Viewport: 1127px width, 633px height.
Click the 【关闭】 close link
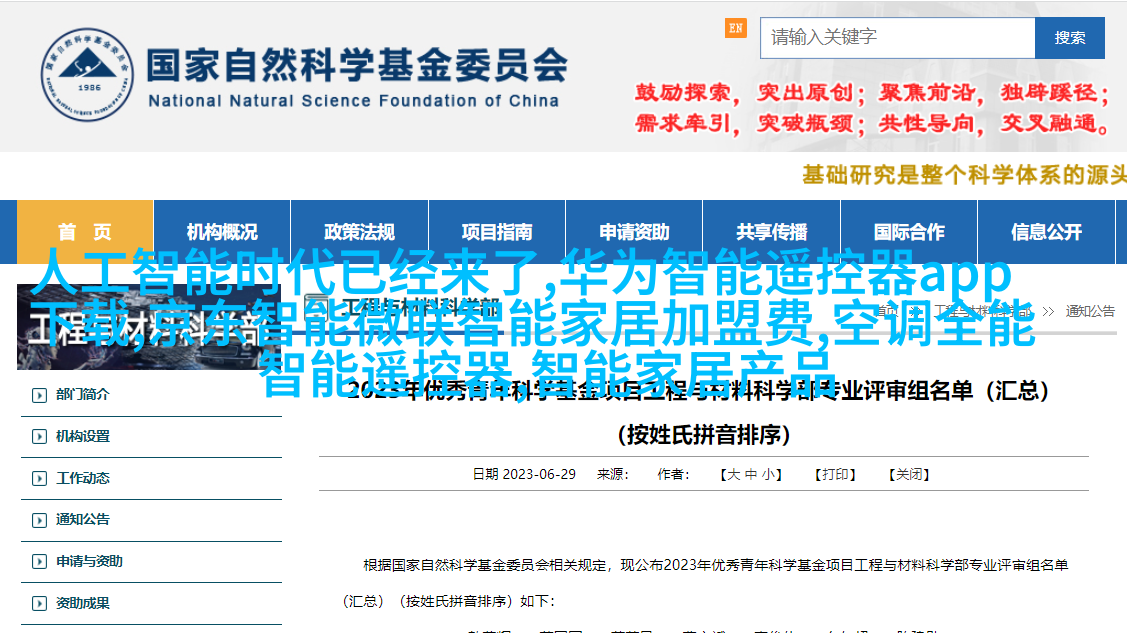908,474
